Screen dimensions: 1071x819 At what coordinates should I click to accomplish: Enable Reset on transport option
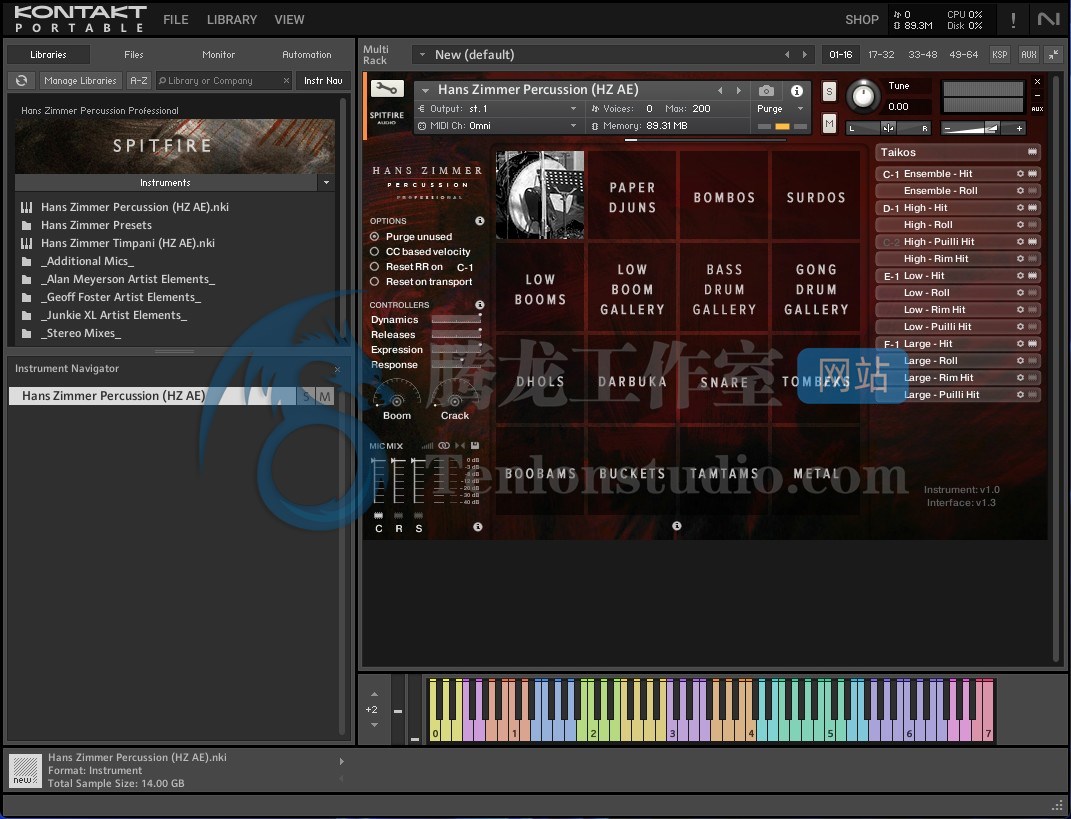pyautogui.click(x=374, y=281)
